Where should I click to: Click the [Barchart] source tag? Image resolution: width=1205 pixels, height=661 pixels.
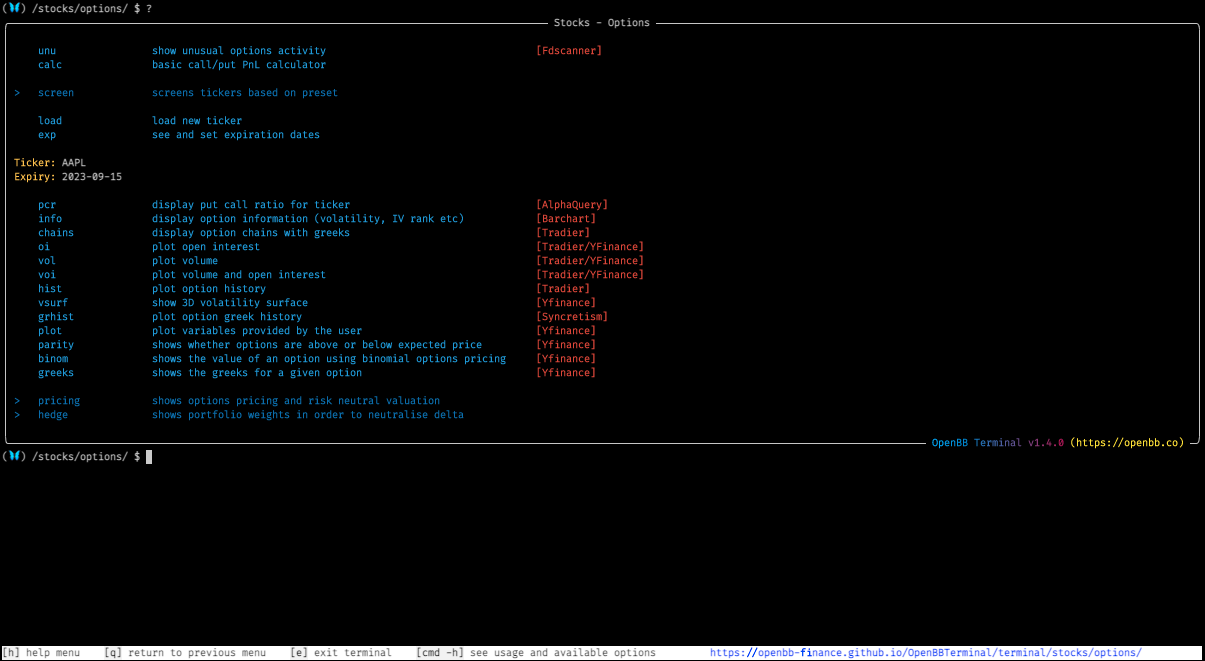566,219
